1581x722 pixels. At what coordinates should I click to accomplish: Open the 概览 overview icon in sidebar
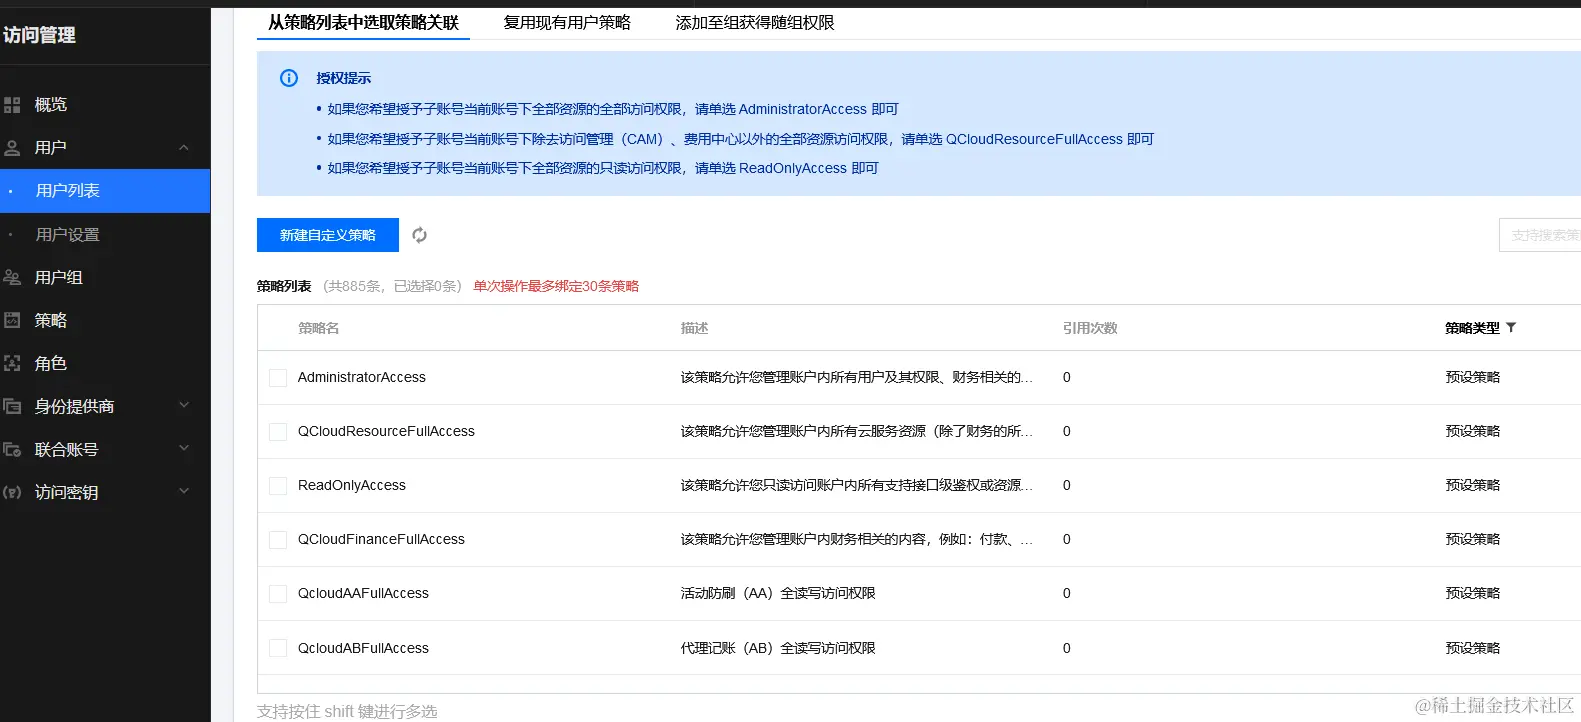click(x=12, y=105)
